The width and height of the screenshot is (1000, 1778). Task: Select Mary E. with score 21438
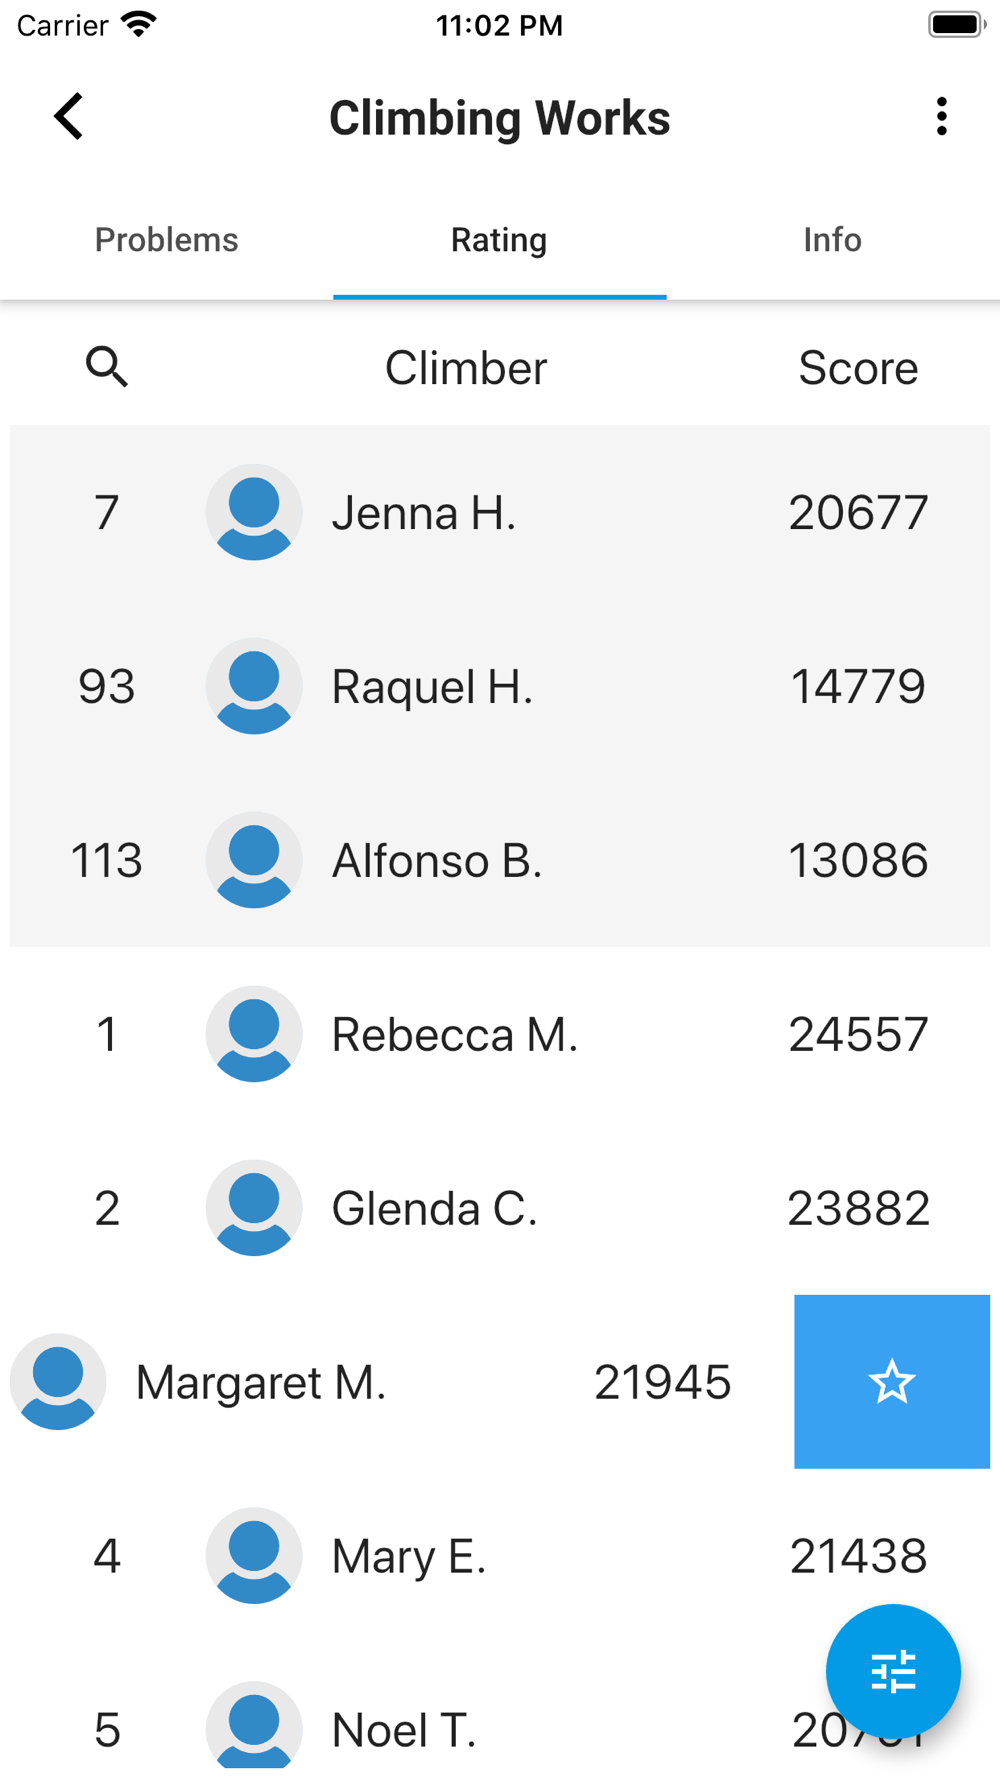tap(500, 1556)
